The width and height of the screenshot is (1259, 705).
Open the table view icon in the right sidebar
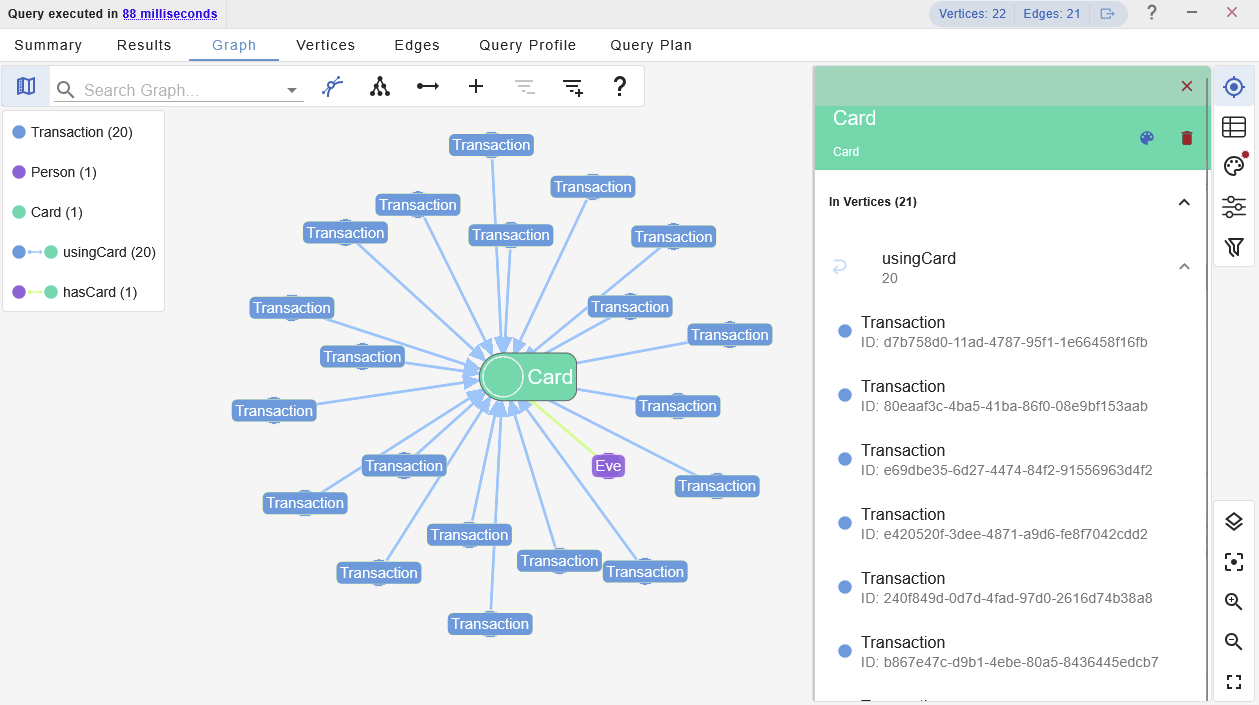click(x=1234, y=127)
